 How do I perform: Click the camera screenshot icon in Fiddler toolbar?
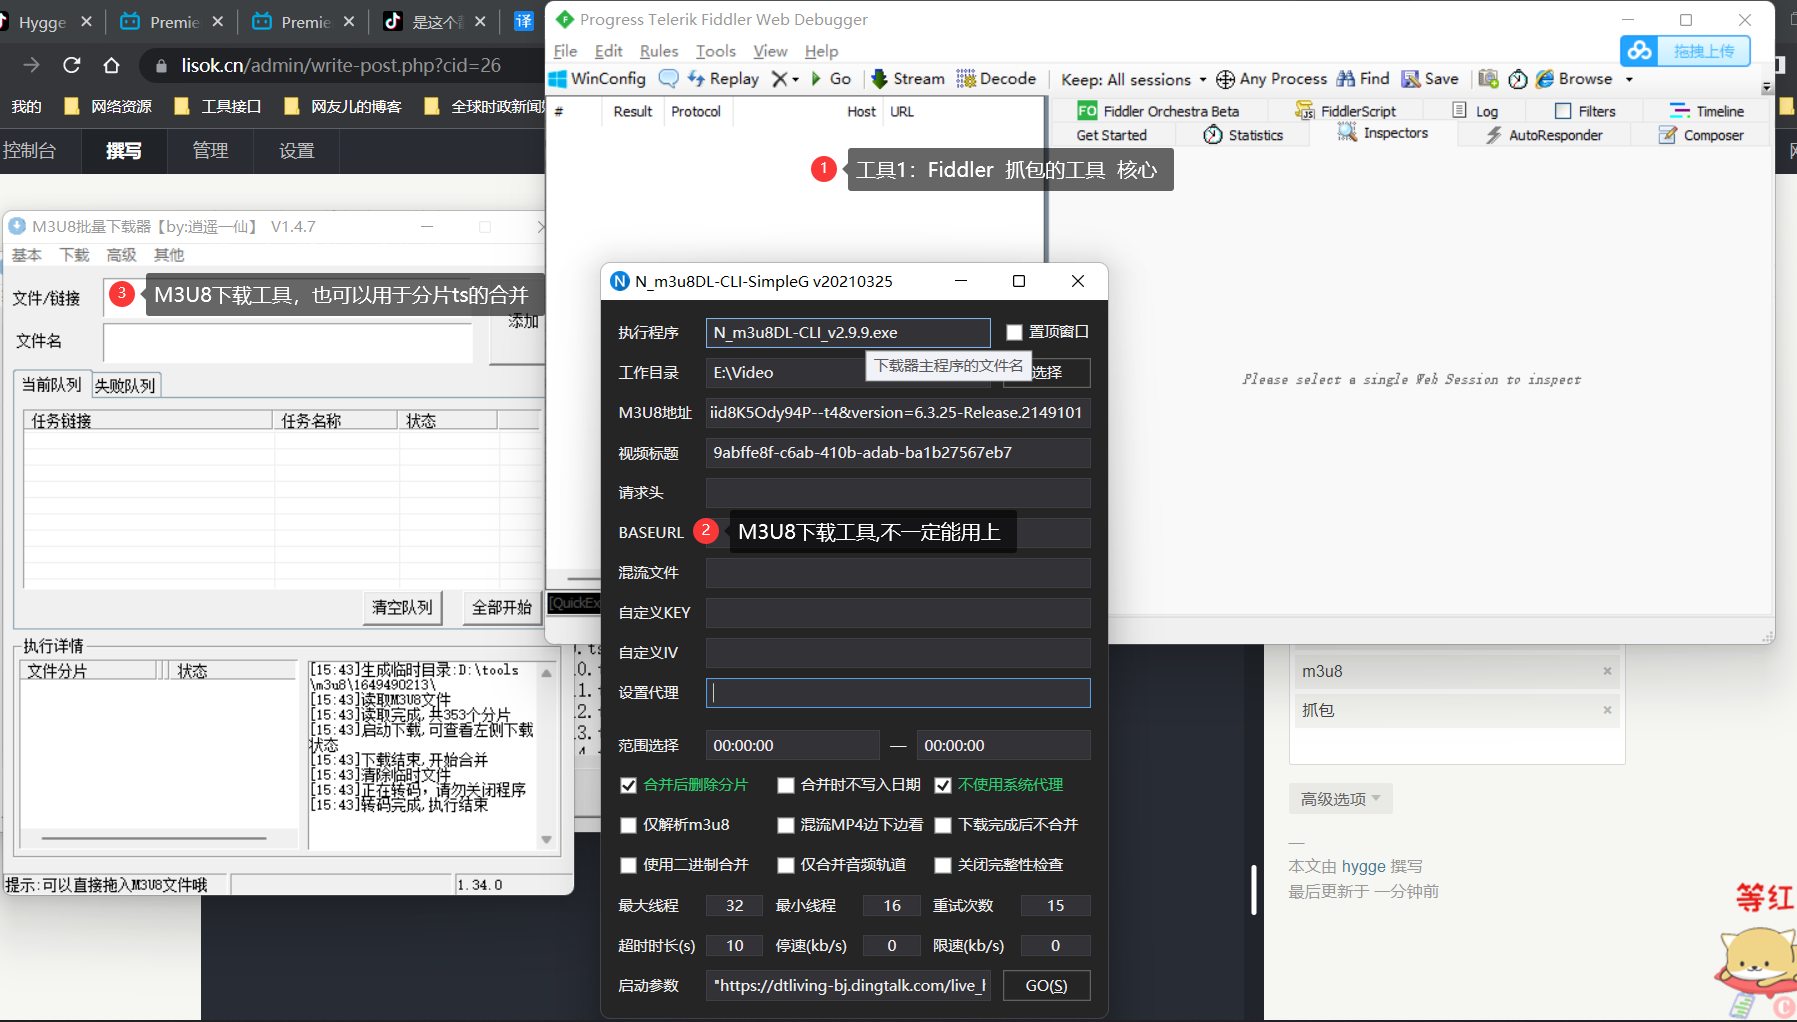[x=1488, y=79]
